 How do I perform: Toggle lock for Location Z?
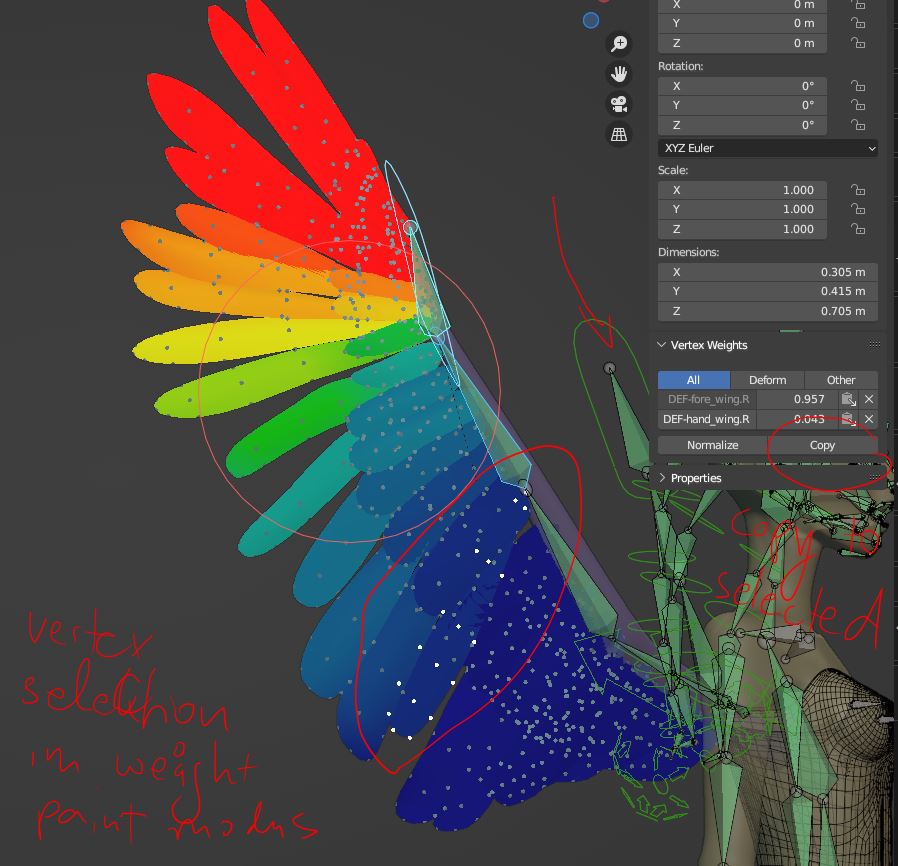tap(857, 43)
